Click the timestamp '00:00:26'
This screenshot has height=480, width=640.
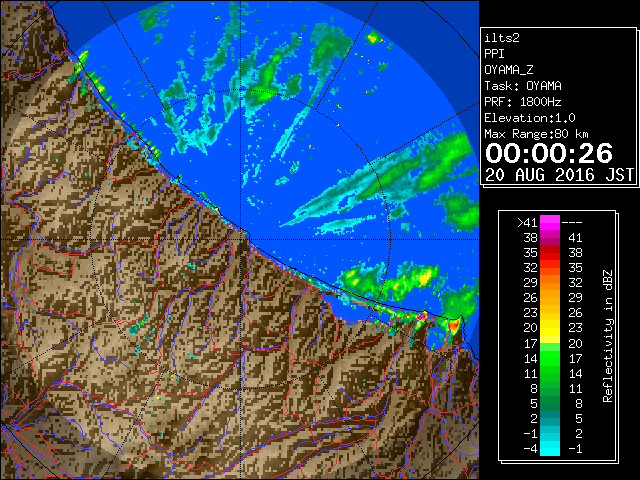click(549, 153)
